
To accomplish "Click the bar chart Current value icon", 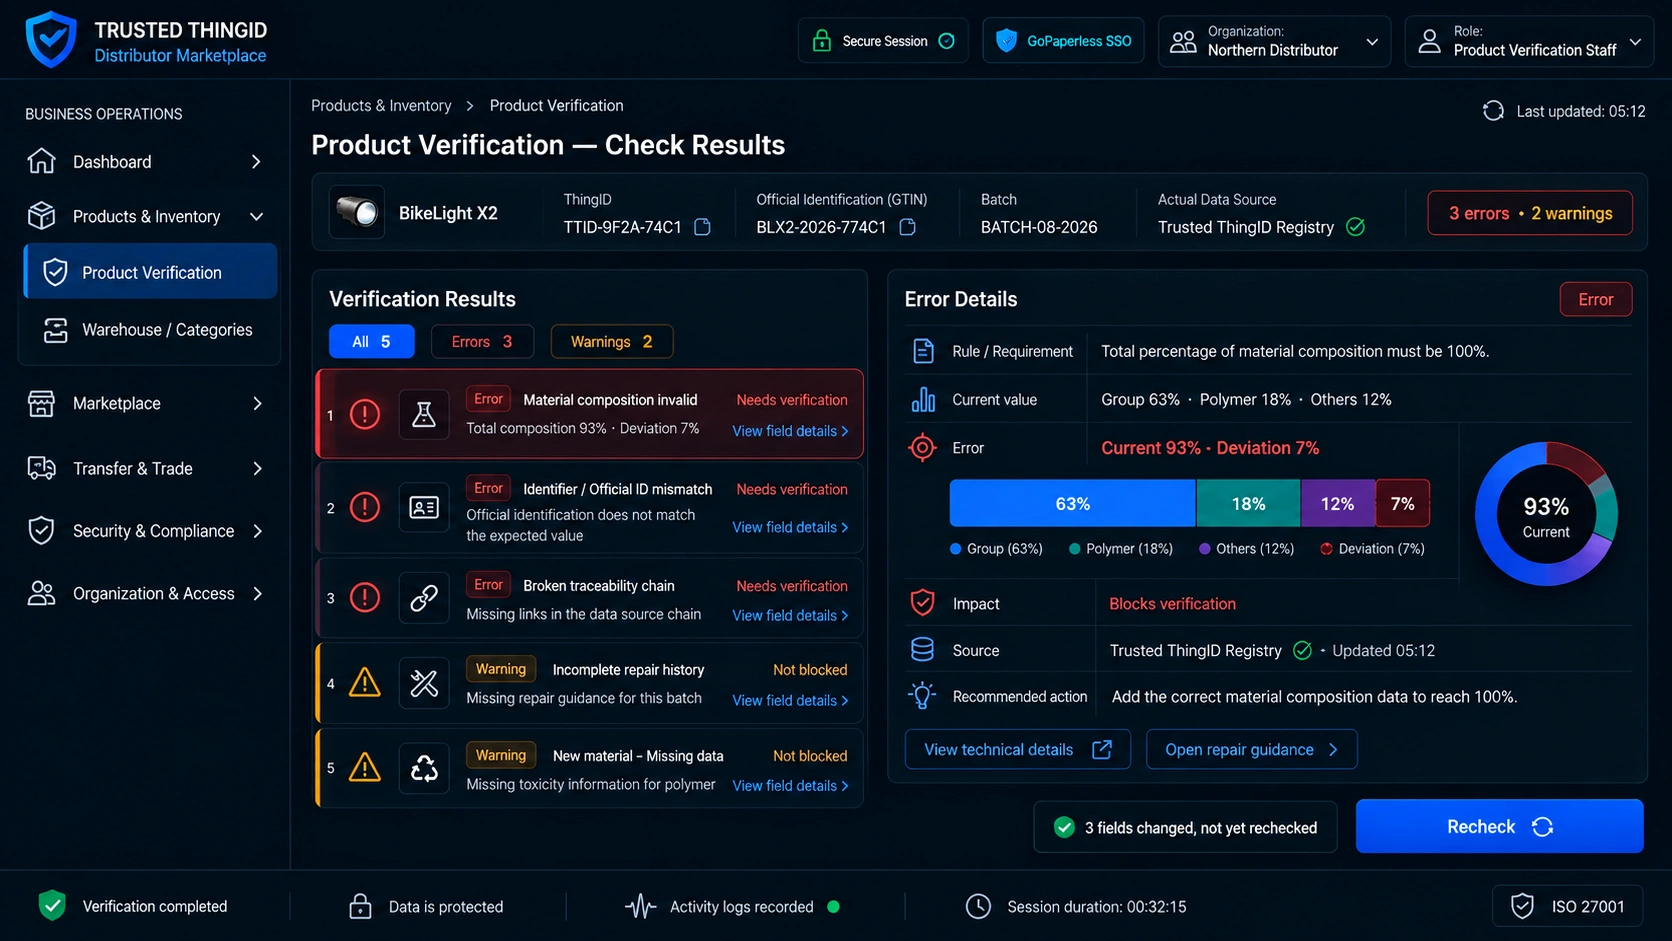I will point(923,399).
